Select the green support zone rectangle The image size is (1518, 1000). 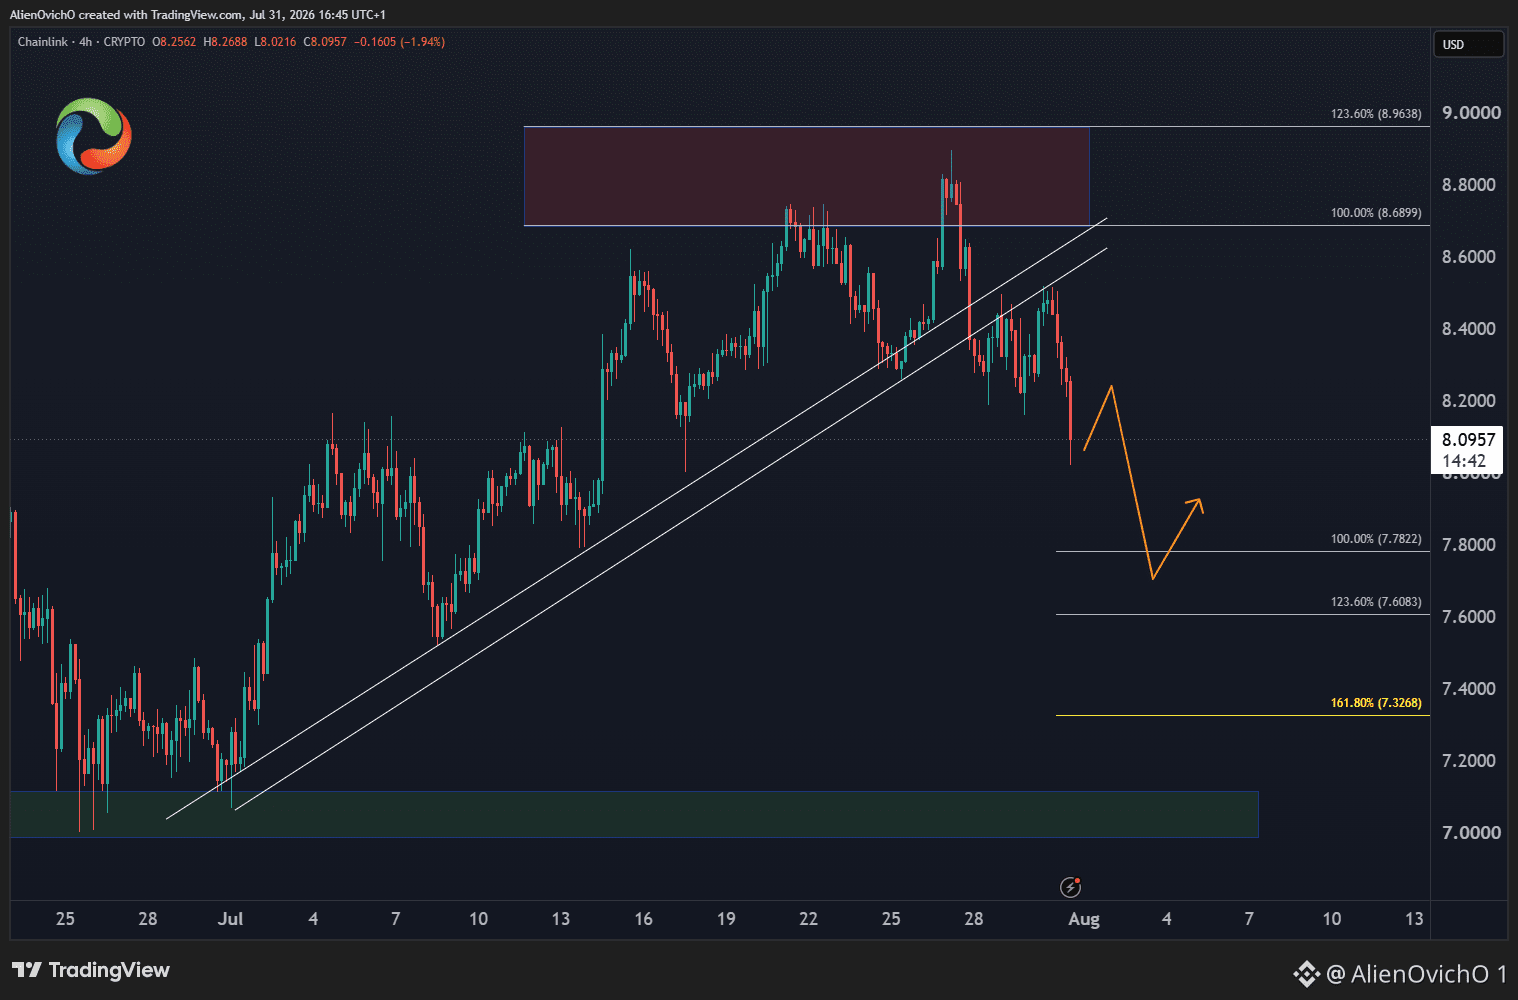[634, 814]
